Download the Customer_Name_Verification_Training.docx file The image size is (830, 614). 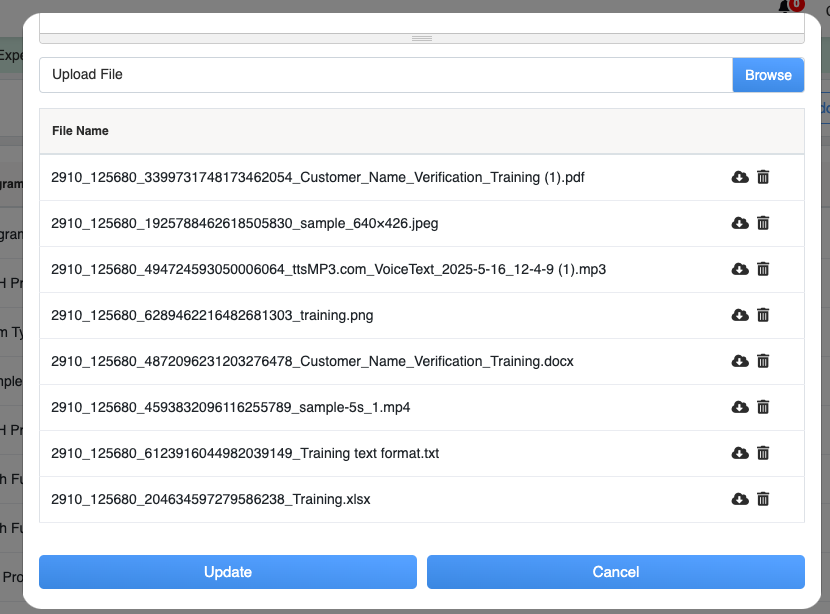(x=740, y=361)
